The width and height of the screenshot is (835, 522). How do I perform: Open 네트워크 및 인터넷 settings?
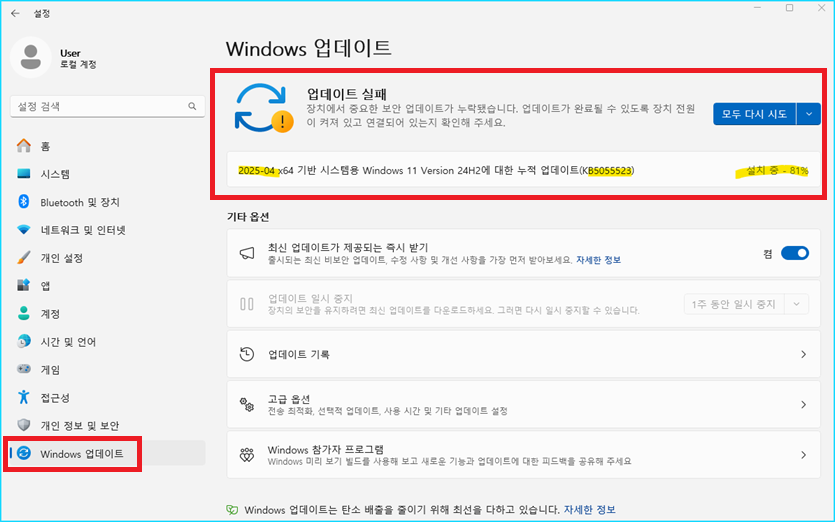click(x=107, y=230)
